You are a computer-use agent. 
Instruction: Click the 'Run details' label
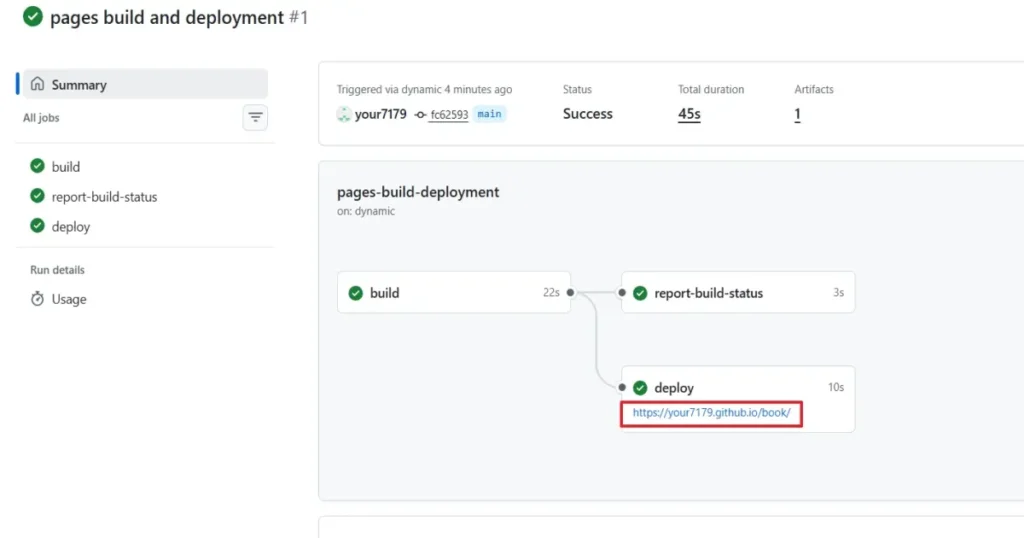tap(57, 270)
